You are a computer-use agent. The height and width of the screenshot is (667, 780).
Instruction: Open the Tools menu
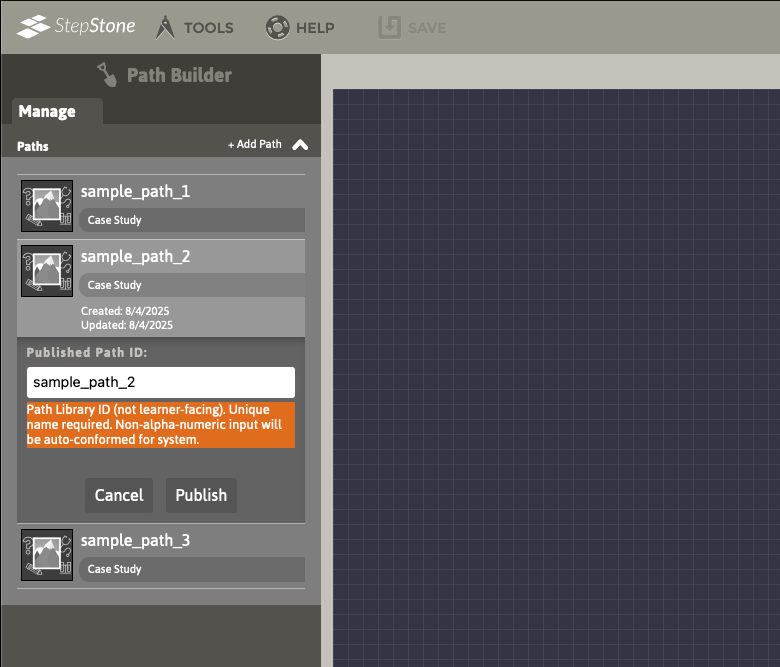click(195, 27)
